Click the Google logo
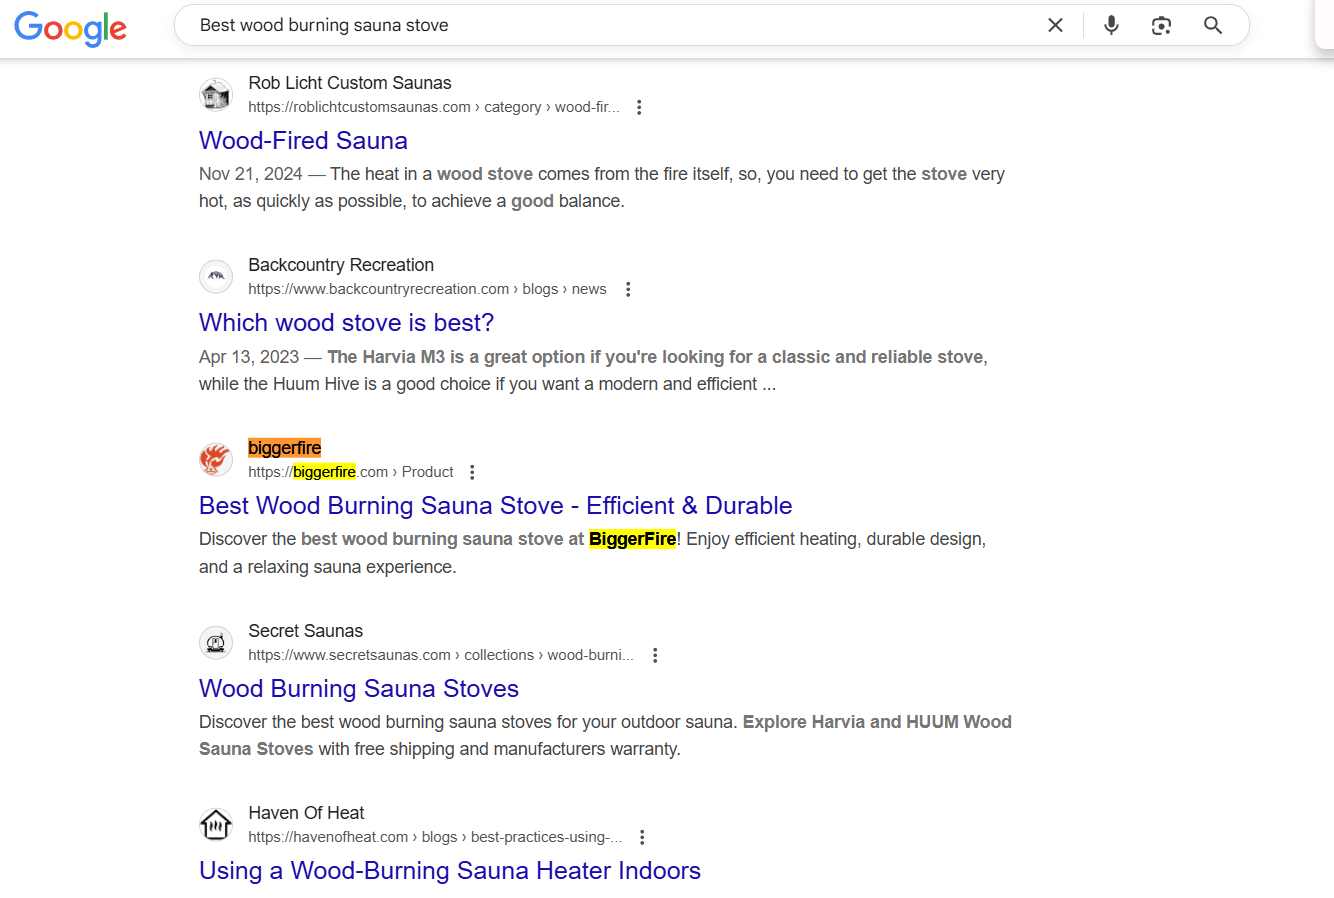 69,29
